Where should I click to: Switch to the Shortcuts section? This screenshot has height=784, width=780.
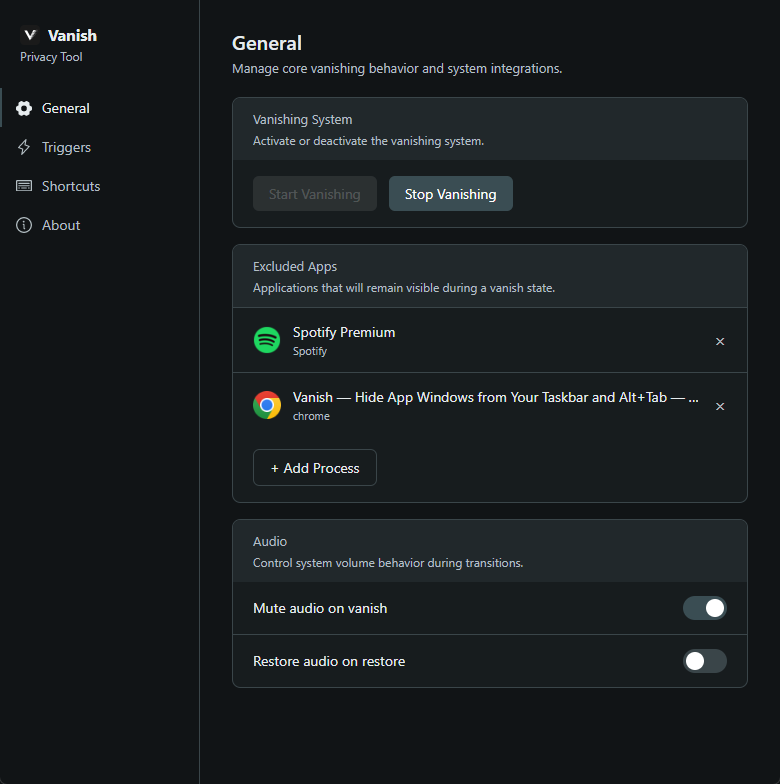pos(100,186)
